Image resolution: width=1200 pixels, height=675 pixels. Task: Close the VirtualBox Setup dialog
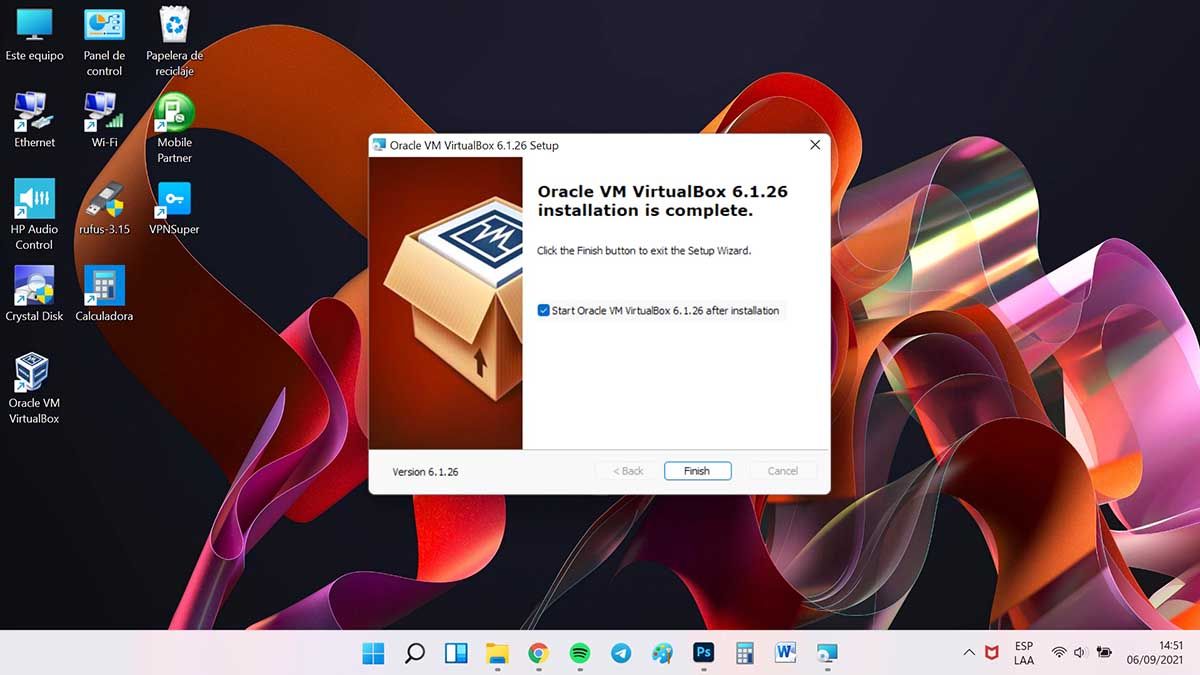pyautogui.click(x=814, y=145)
